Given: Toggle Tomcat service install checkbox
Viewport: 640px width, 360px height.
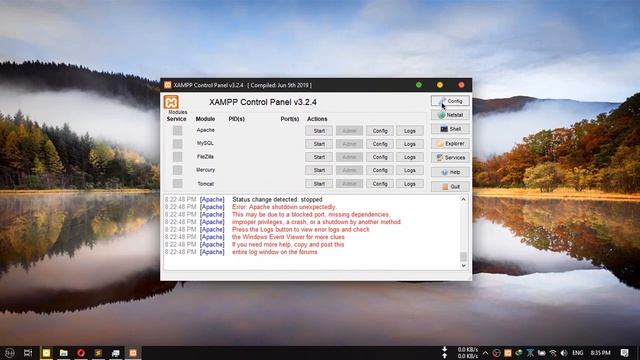Looking at the screenshot, I should 177,183.
